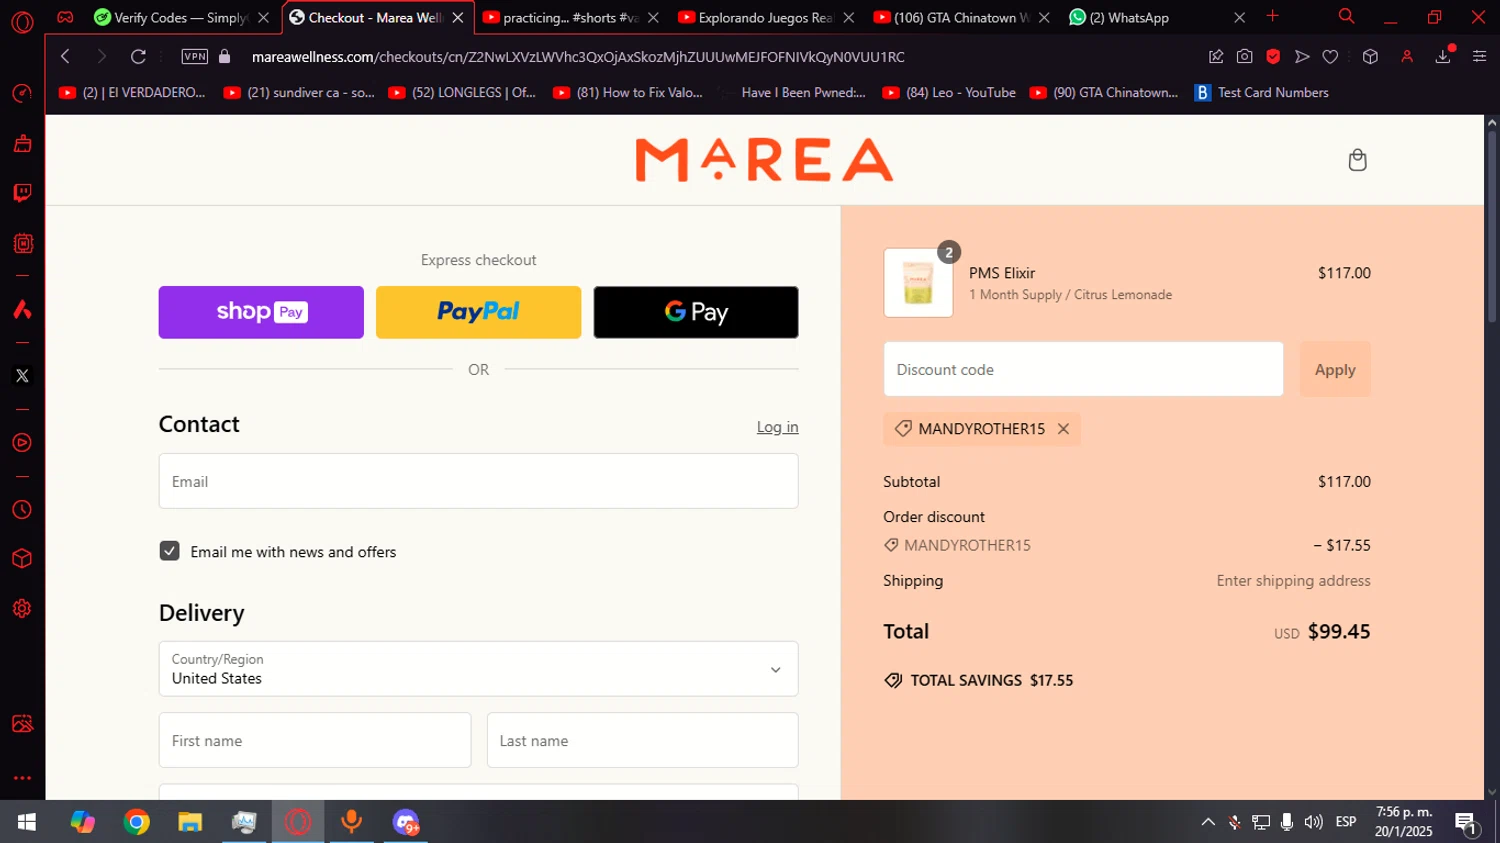
Task: Go back with the back arrow
Action: (x=65, y=57)
